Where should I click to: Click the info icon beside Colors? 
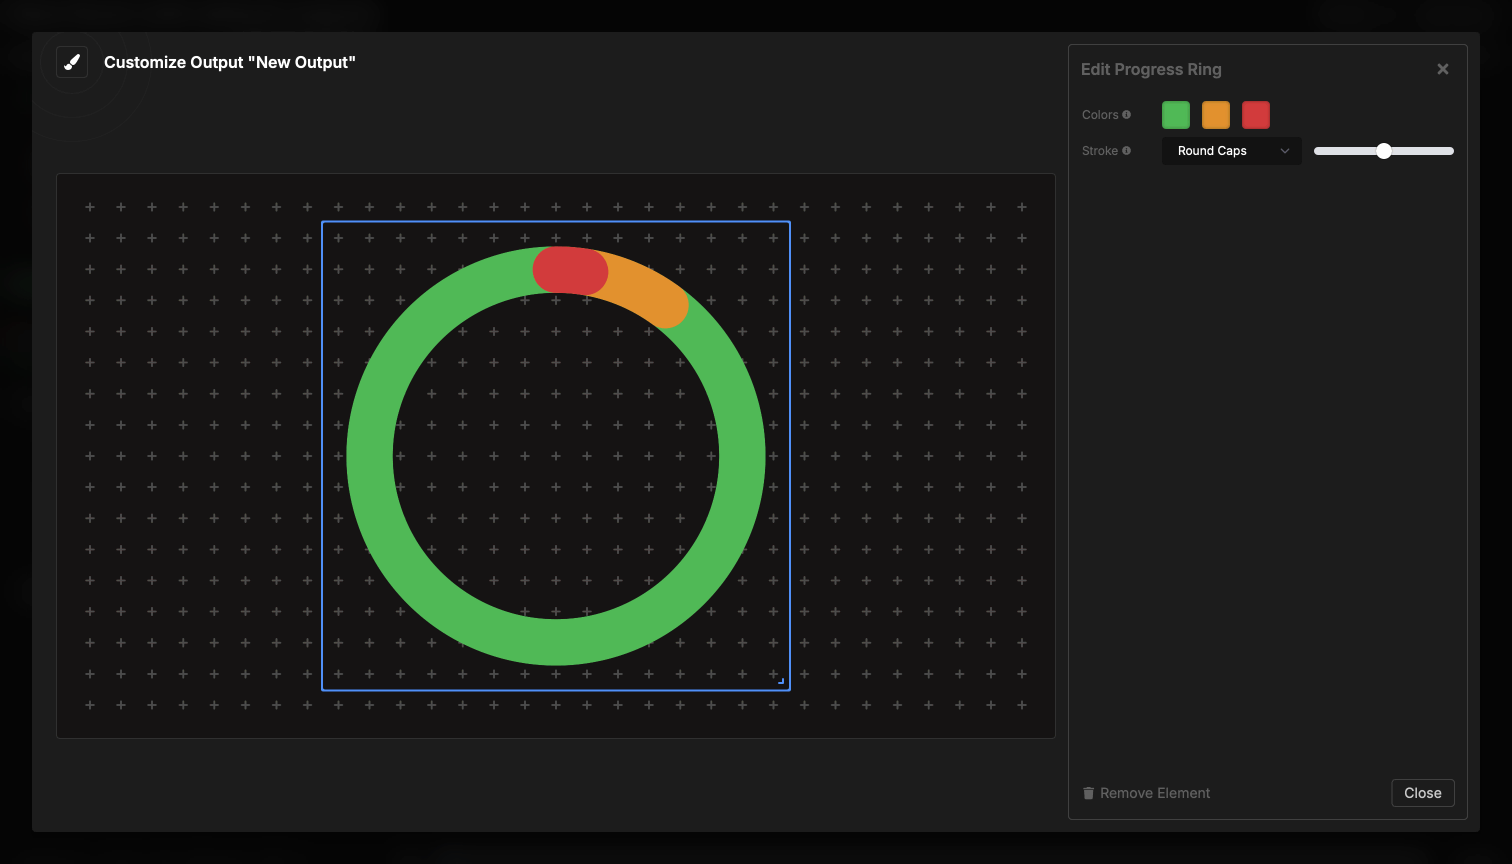(x=1129, y=114)
